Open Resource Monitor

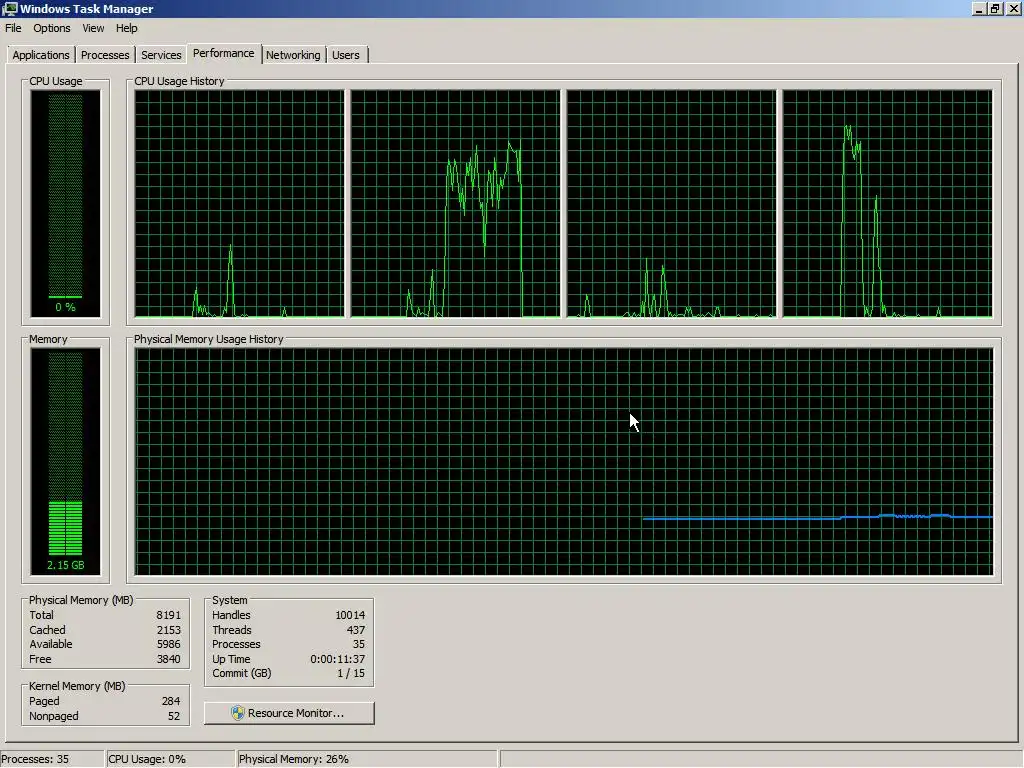(289, 713)
